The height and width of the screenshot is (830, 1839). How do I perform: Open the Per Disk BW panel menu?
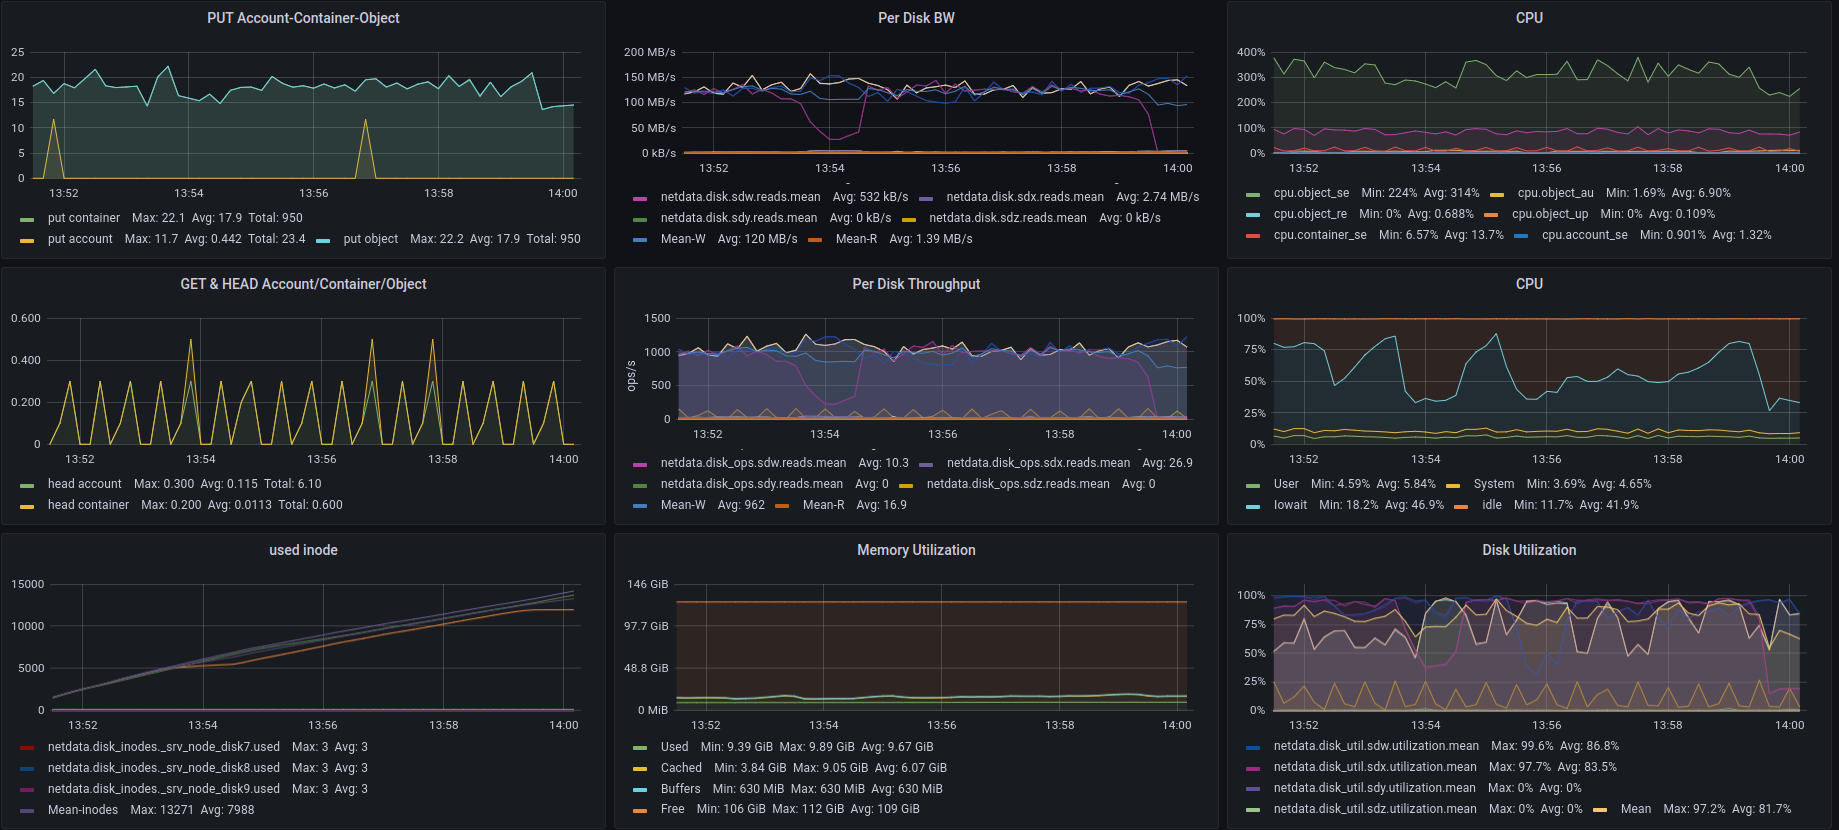(x=916, y=18)
